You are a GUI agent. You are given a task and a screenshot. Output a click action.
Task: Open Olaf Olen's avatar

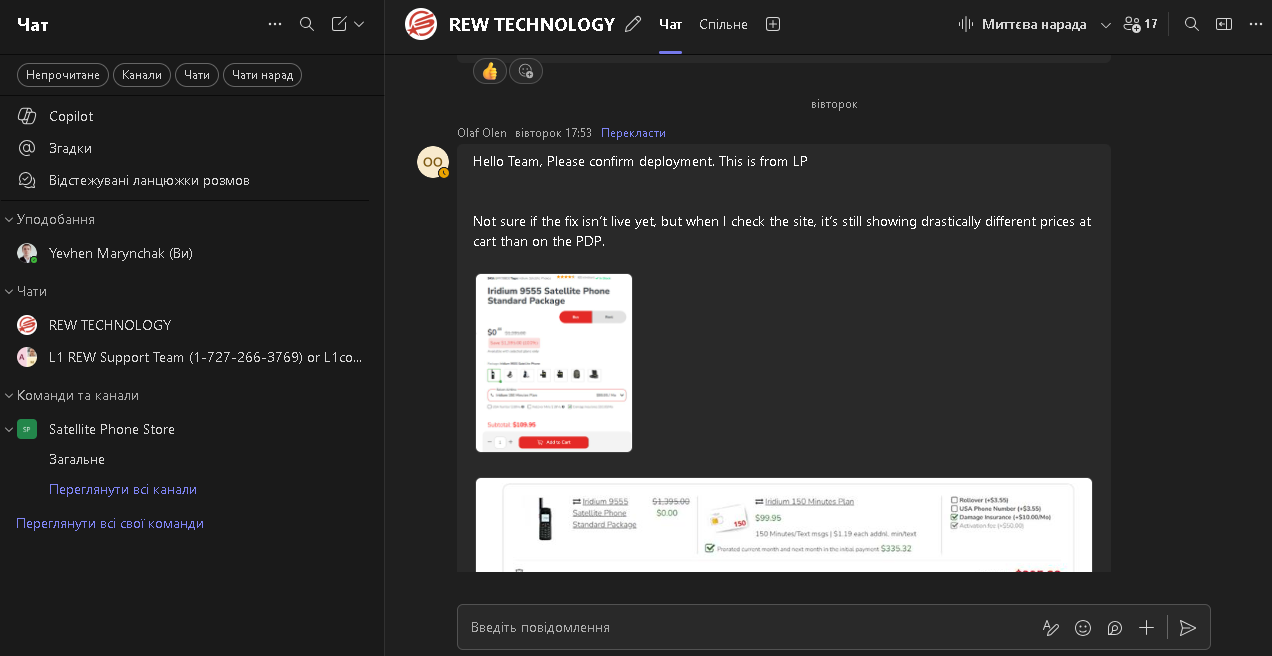point(433,162)
